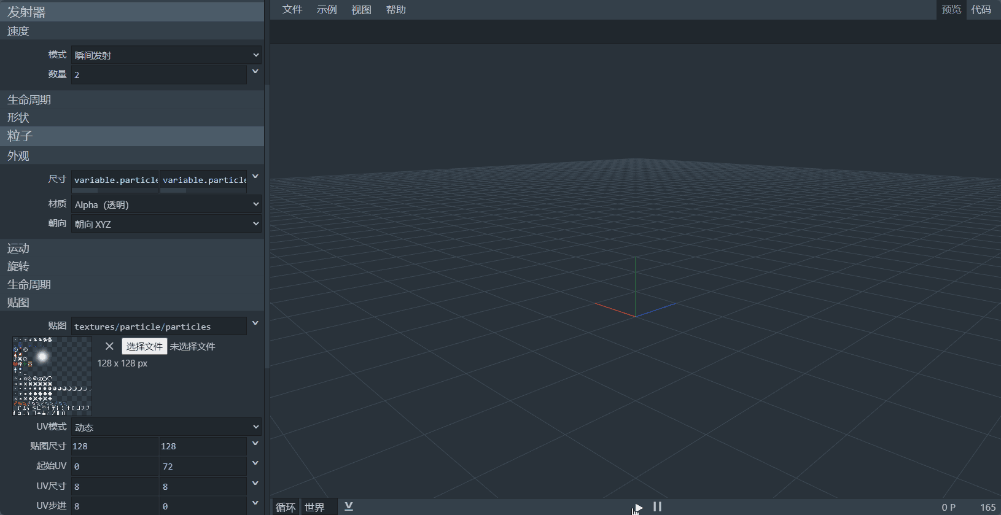Expand the 旋转 section
Viewport: 1001px width, 515px height.
(132, 266)
